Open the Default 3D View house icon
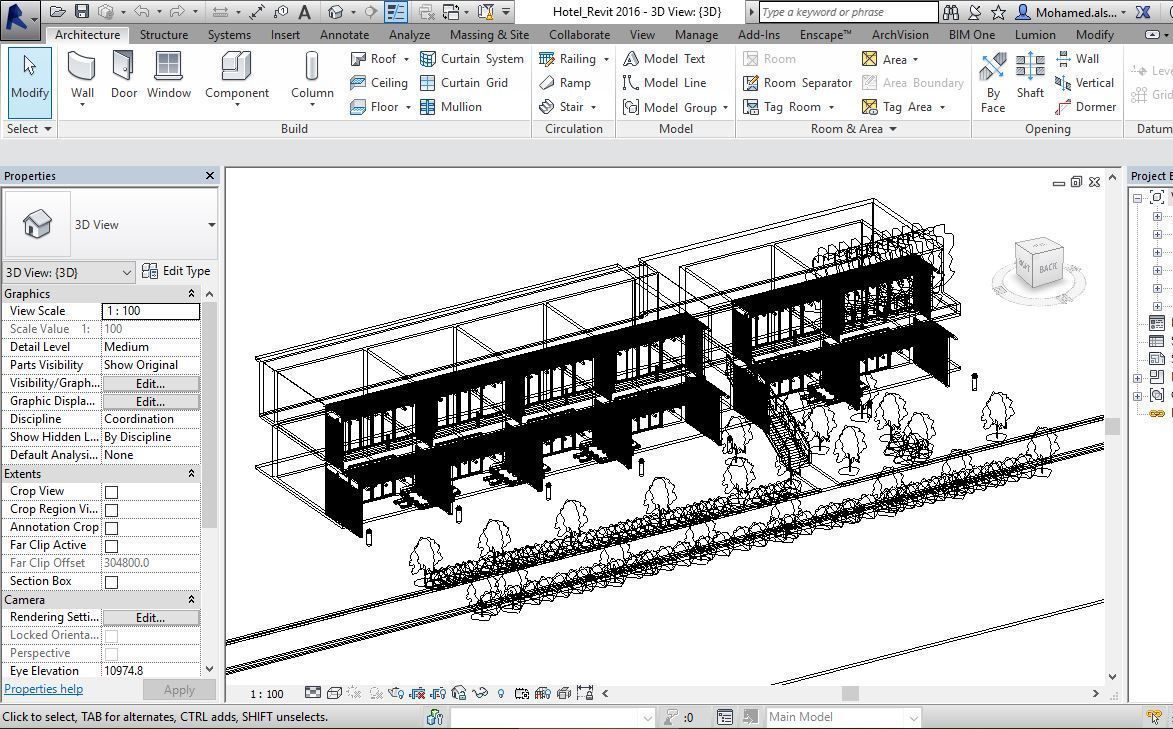This screenshot has height=729, width=1173. [336, 11]
